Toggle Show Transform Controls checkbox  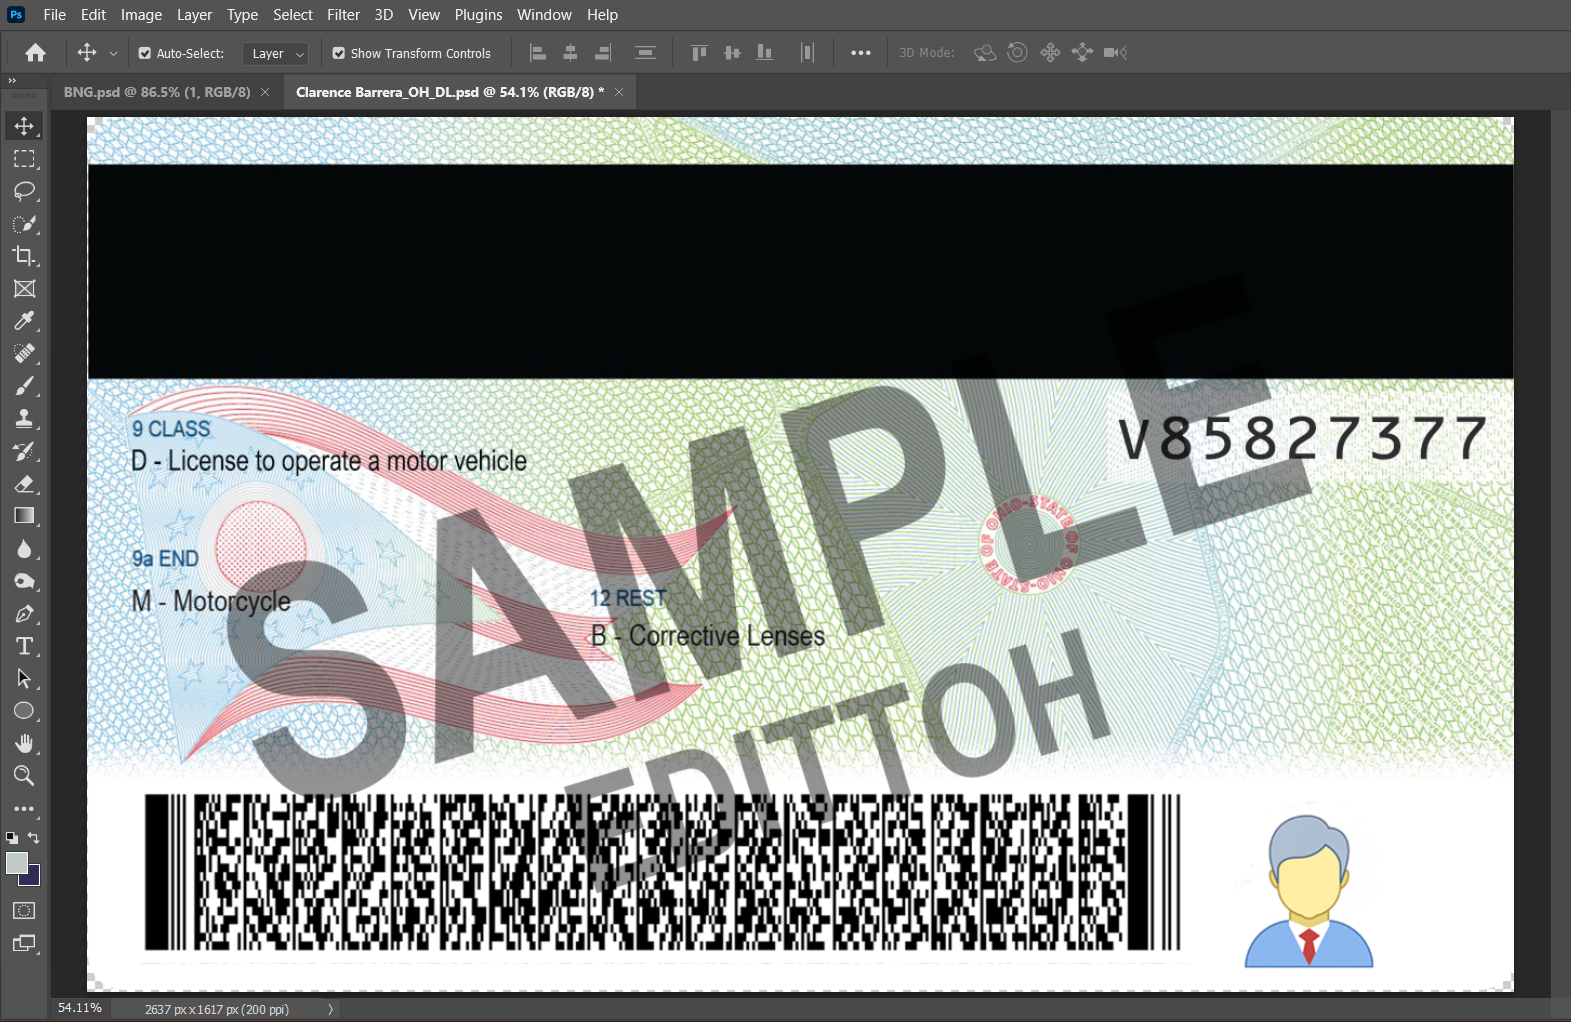point(339,53)
